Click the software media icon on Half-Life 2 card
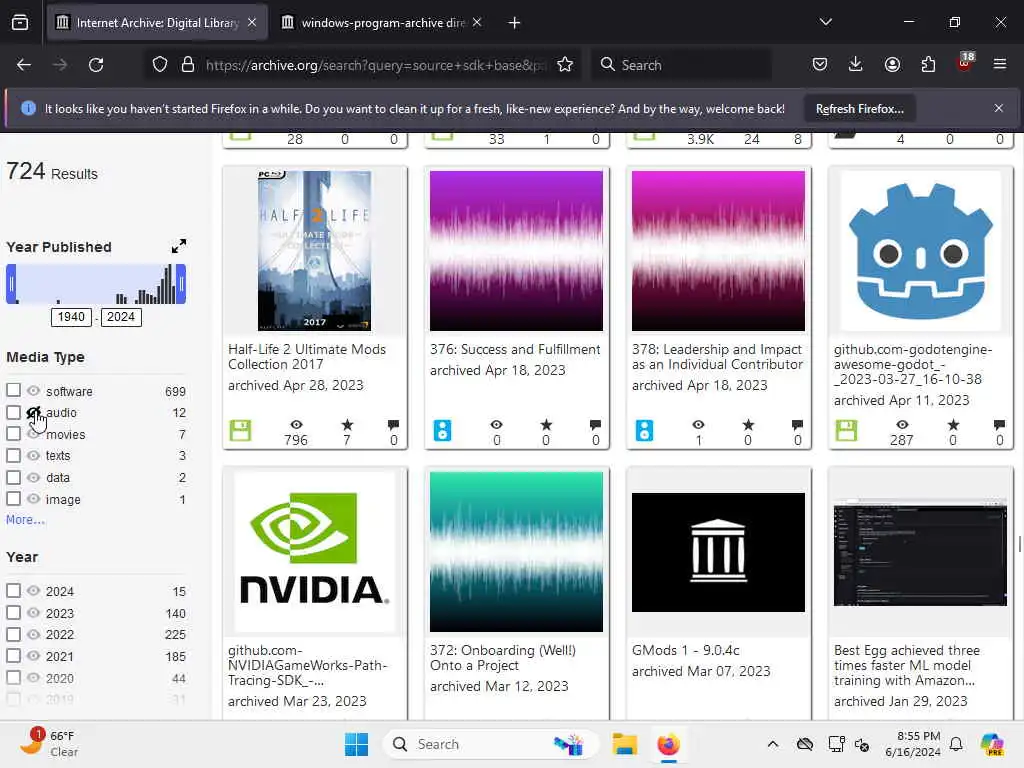Viewport: 1024px width, 768px height. point(240,430)
